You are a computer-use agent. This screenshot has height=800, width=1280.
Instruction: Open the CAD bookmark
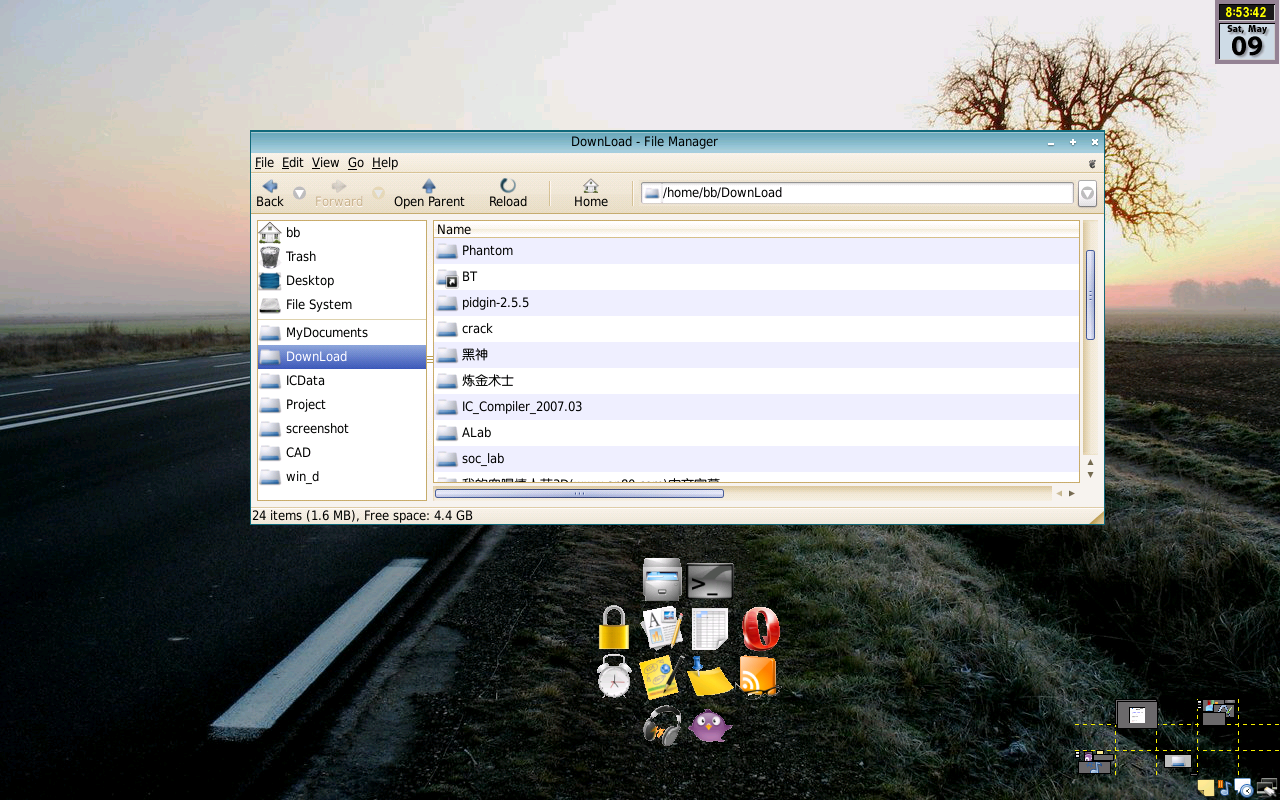click(342, 452)
